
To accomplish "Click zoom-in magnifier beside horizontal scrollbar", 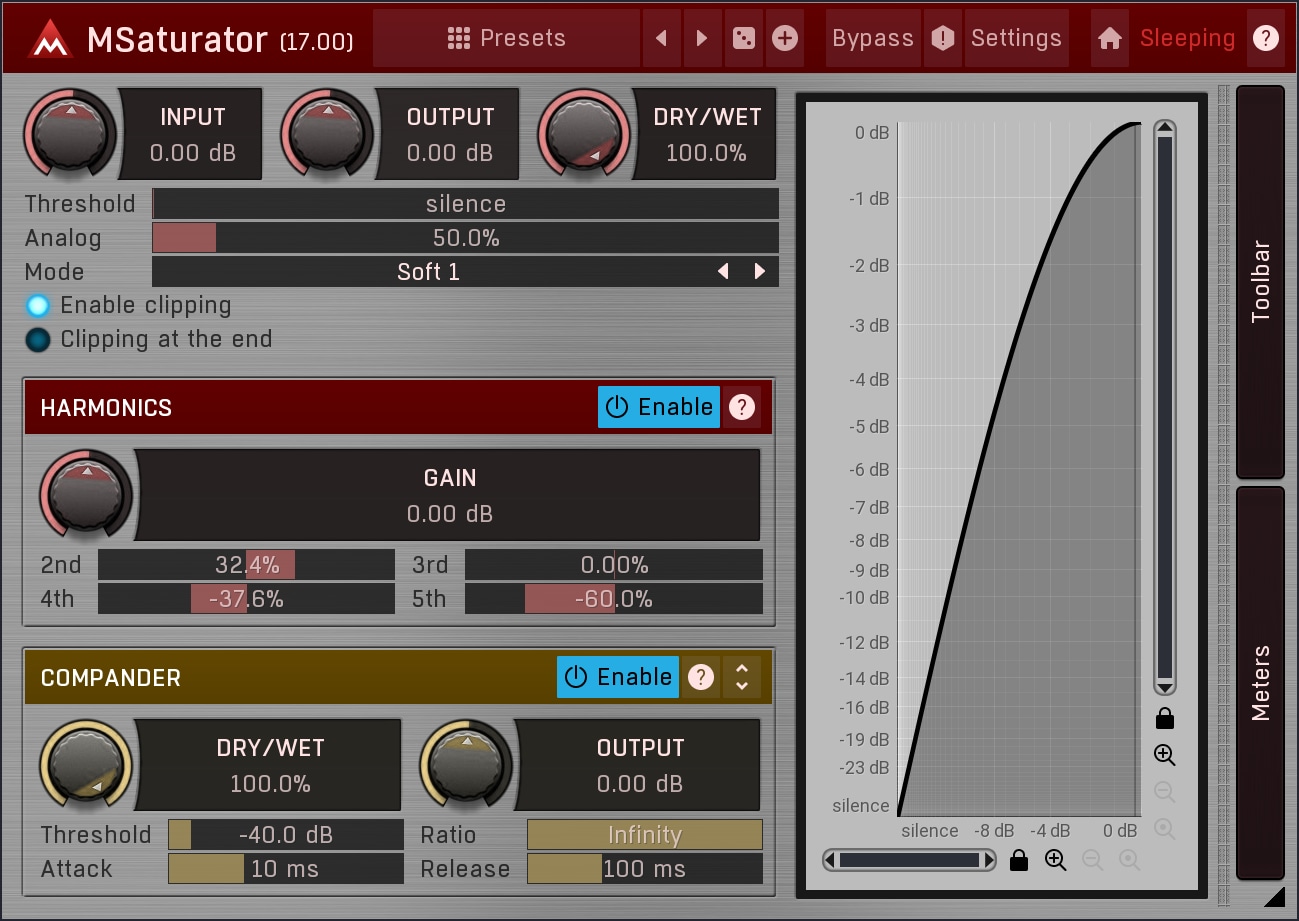I will [1055, 860].
